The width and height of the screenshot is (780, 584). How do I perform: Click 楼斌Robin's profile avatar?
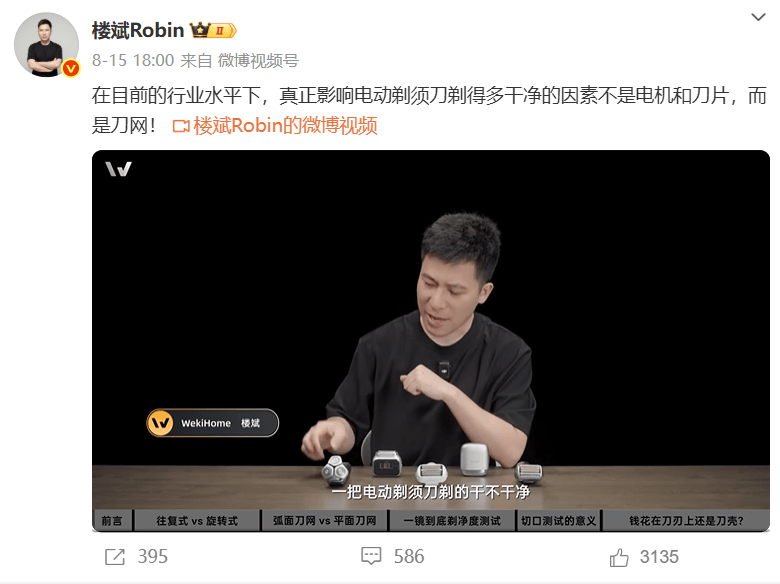46,45
